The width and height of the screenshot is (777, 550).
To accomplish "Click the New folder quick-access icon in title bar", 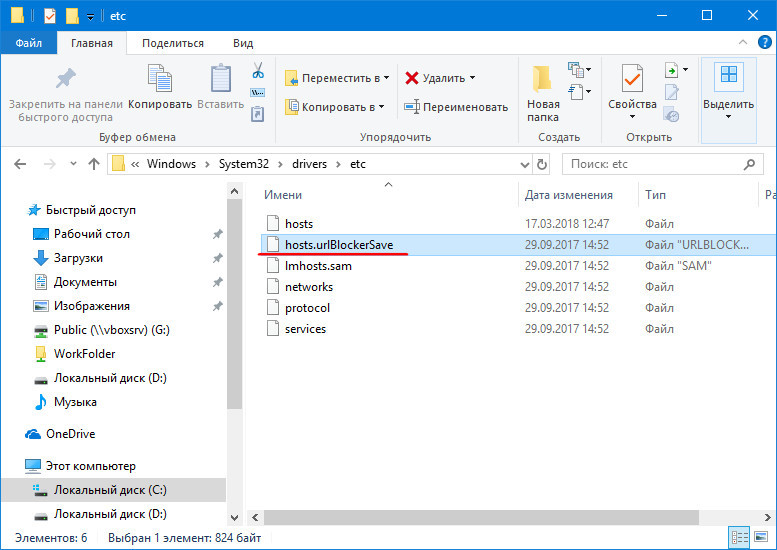I will (72, 16).
